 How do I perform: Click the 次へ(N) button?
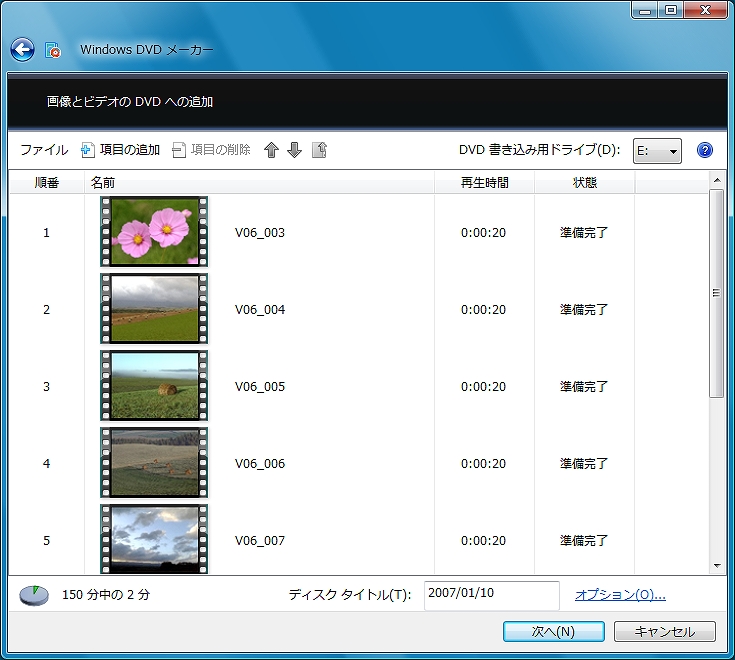point(554,631)
